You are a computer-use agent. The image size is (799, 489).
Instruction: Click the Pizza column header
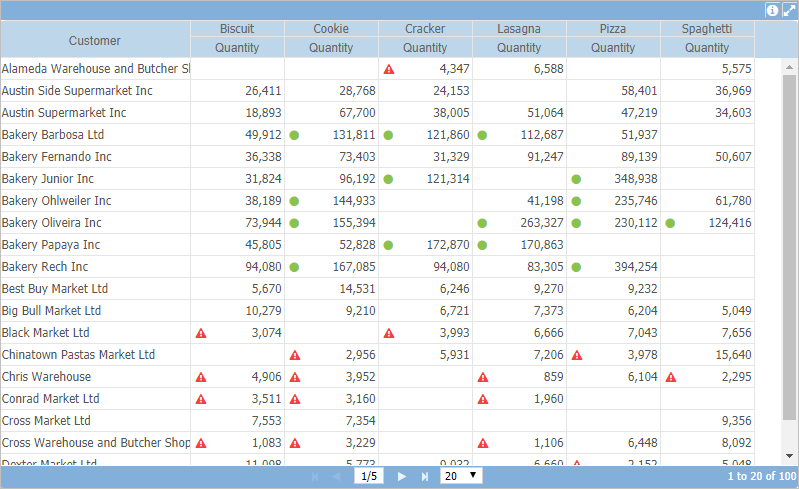612,29
